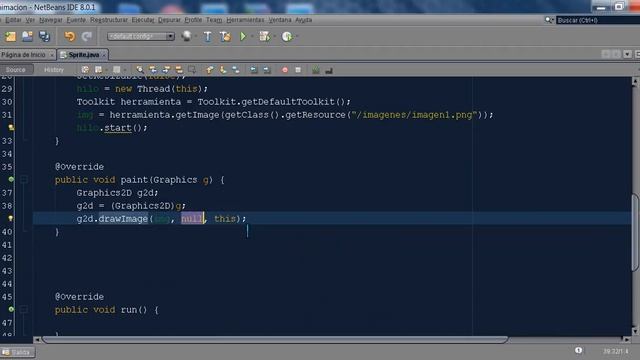The height and width of the screenshot is (360, 640).
Task: Start macro recording red button
Action: (285, 70)
